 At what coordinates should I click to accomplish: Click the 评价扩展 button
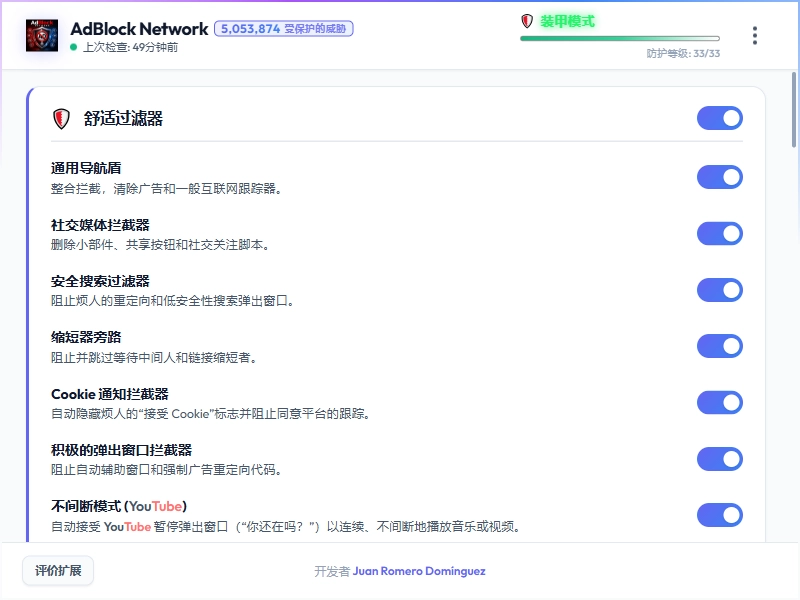pyautogui.click(x=58, y=570)
